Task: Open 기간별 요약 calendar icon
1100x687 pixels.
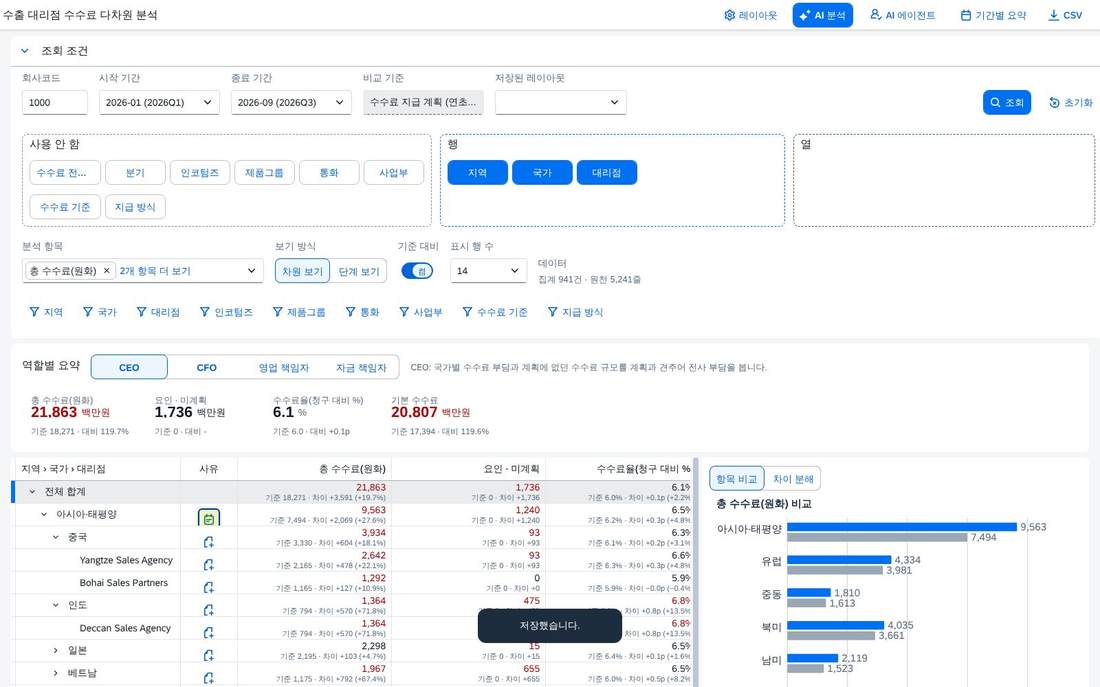Action: coord(966,15)
